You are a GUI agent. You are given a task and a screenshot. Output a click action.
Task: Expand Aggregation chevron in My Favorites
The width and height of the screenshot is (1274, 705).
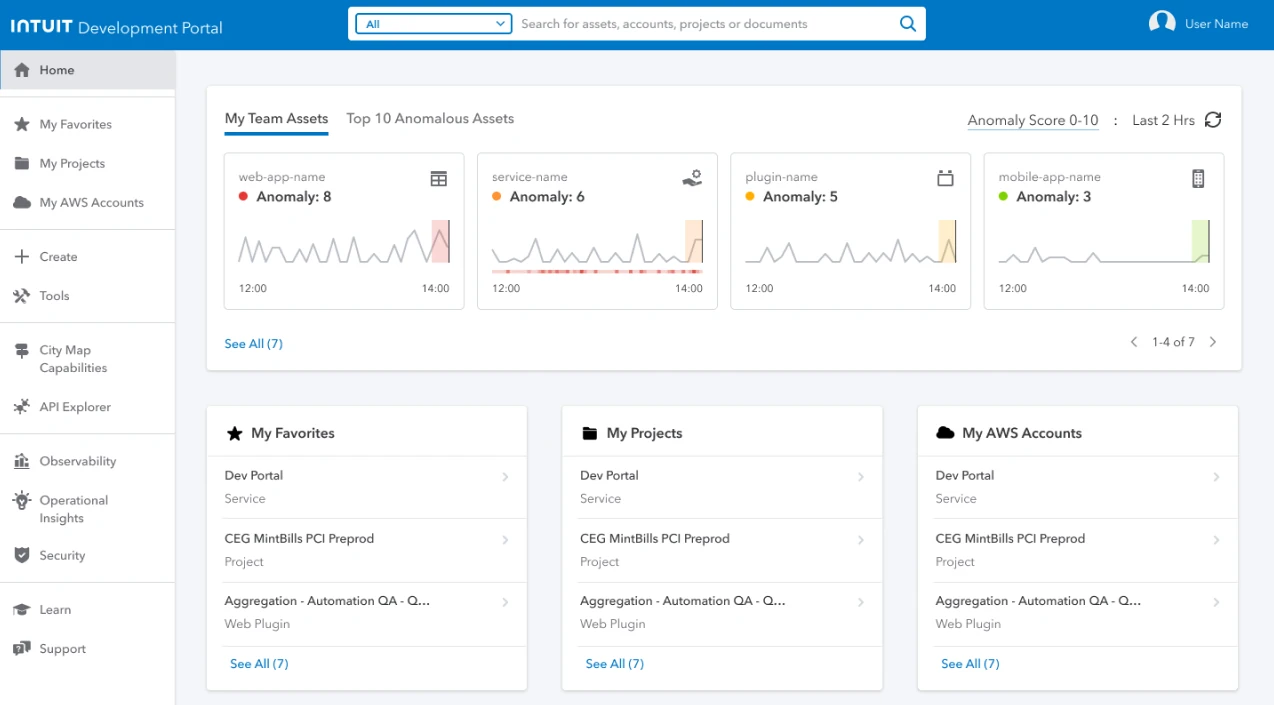pyautogui.click(x=505, y=602)
